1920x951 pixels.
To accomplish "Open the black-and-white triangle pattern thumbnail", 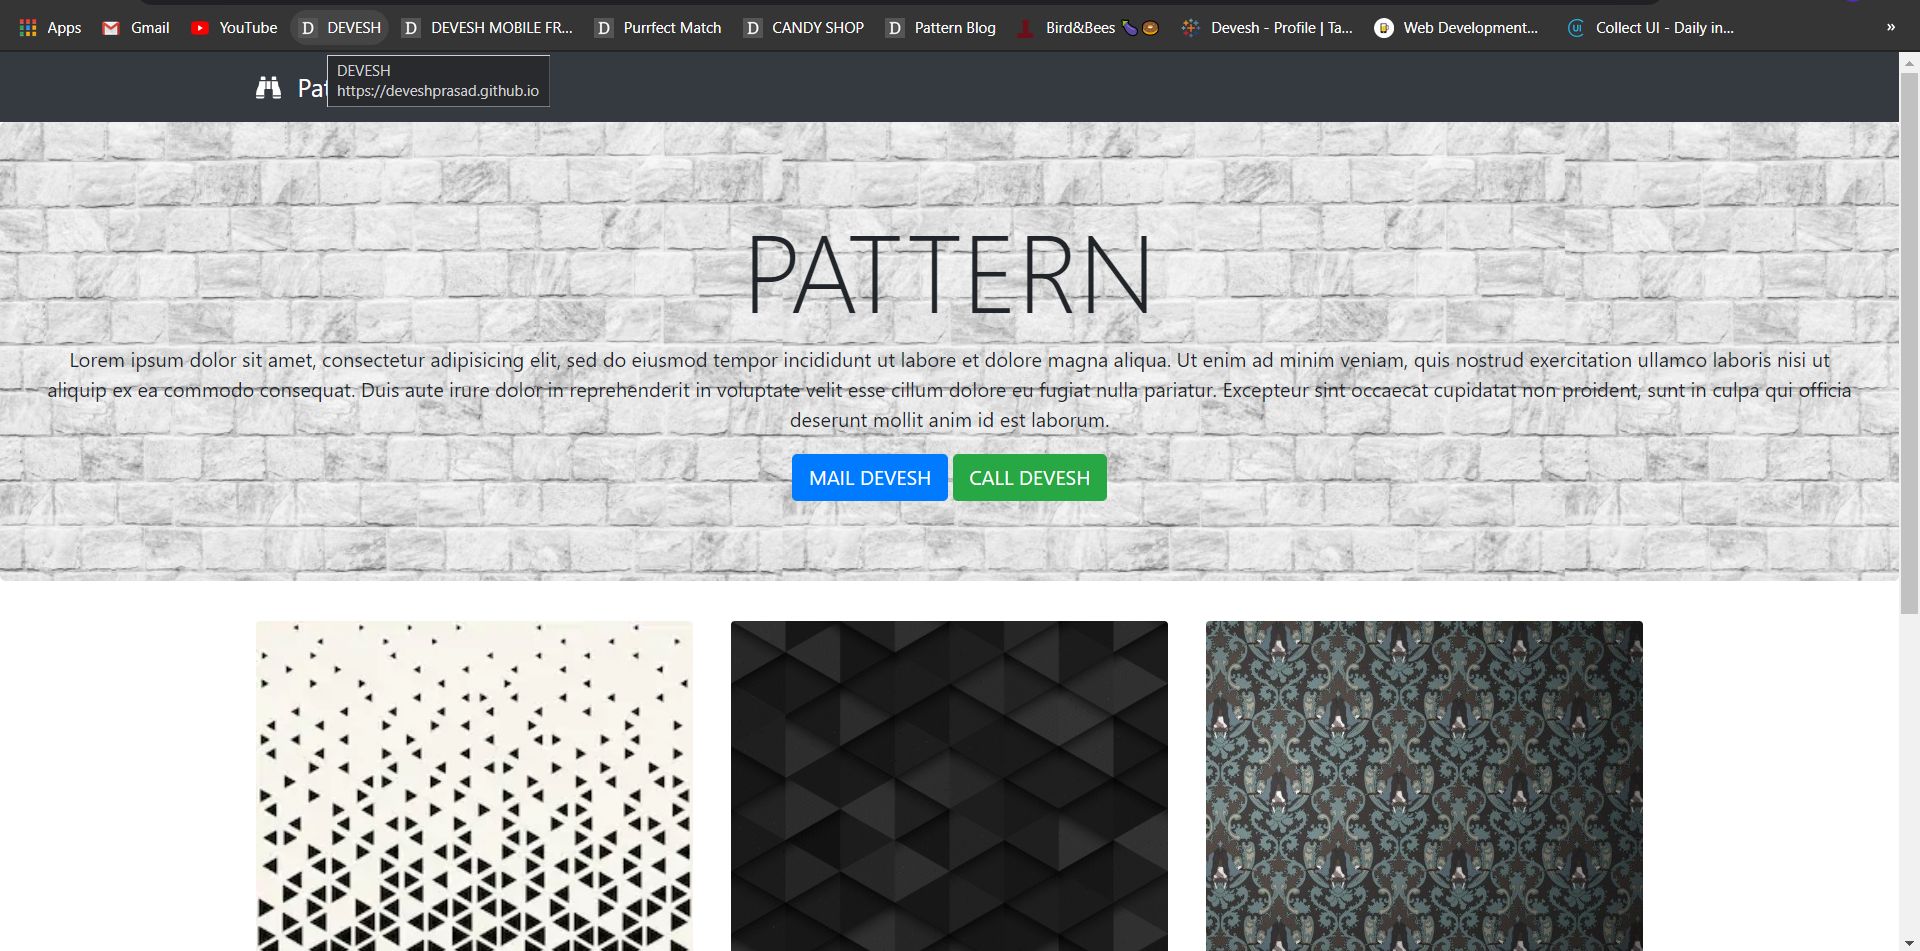I will [474, 786].
